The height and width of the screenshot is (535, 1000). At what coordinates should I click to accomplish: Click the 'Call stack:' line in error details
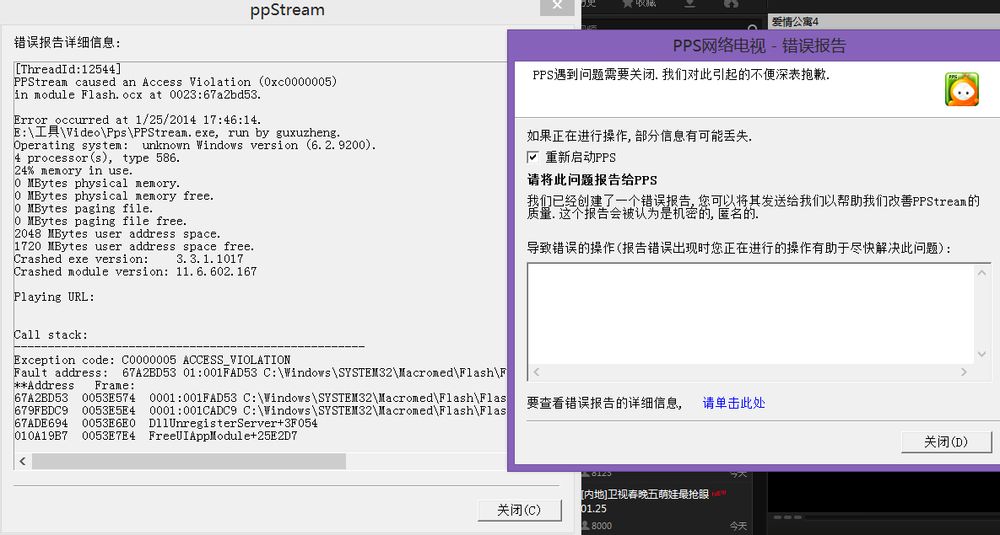[51, 335]
